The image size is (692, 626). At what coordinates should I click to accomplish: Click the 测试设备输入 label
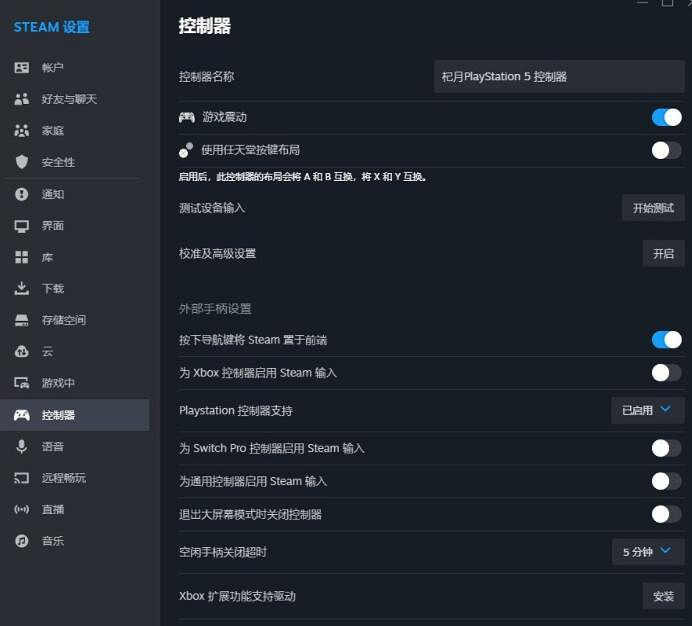click(x=212, y=208)
